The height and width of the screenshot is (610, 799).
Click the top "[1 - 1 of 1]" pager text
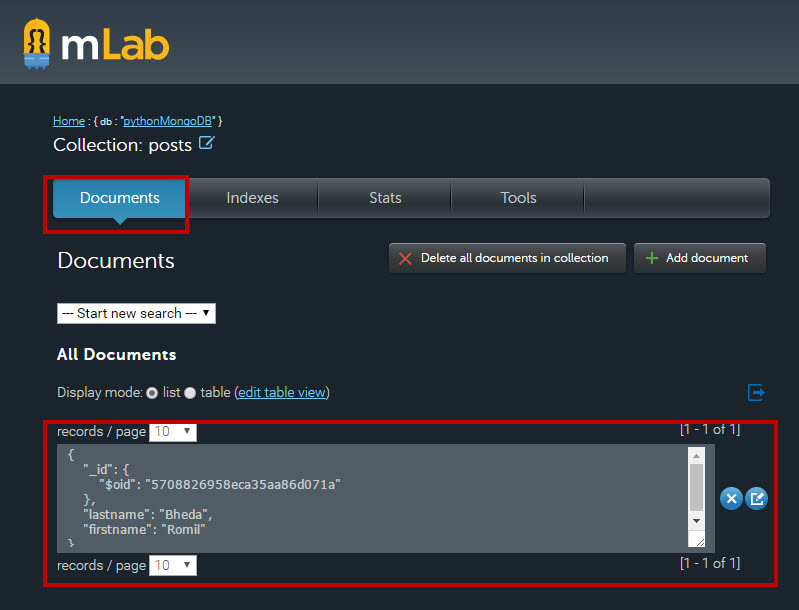(710, 430)
